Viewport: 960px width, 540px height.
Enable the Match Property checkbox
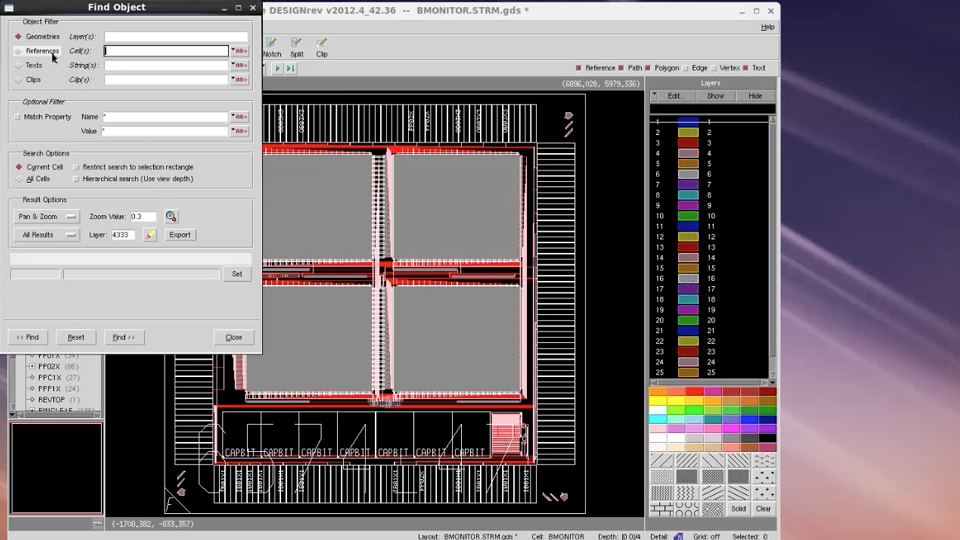(17, 117)
